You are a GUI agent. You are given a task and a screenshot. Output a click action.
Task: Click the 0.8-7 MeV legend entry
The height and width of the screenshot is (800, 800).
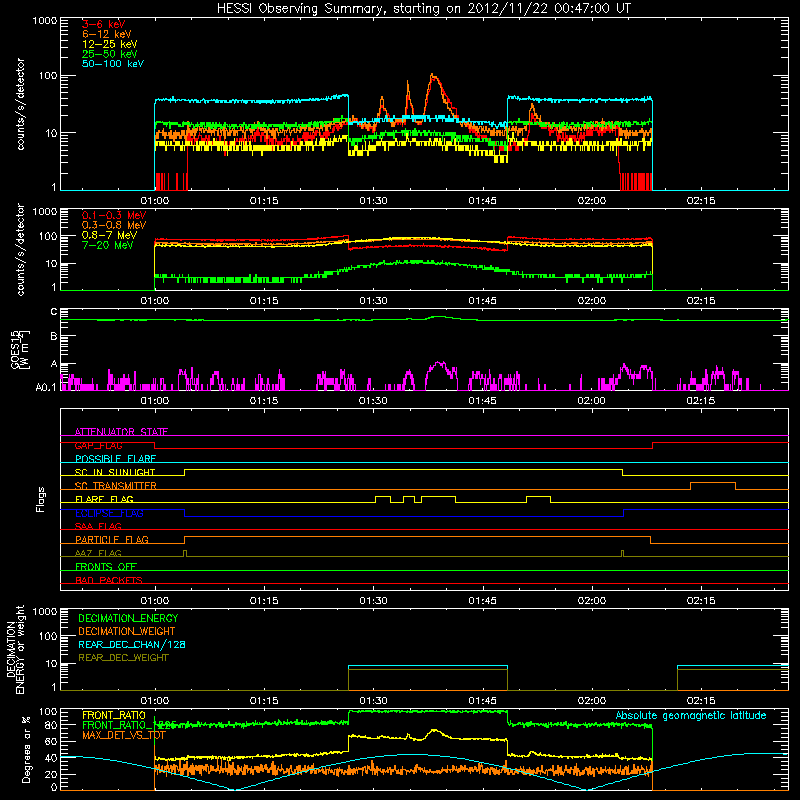coord(110,235)
